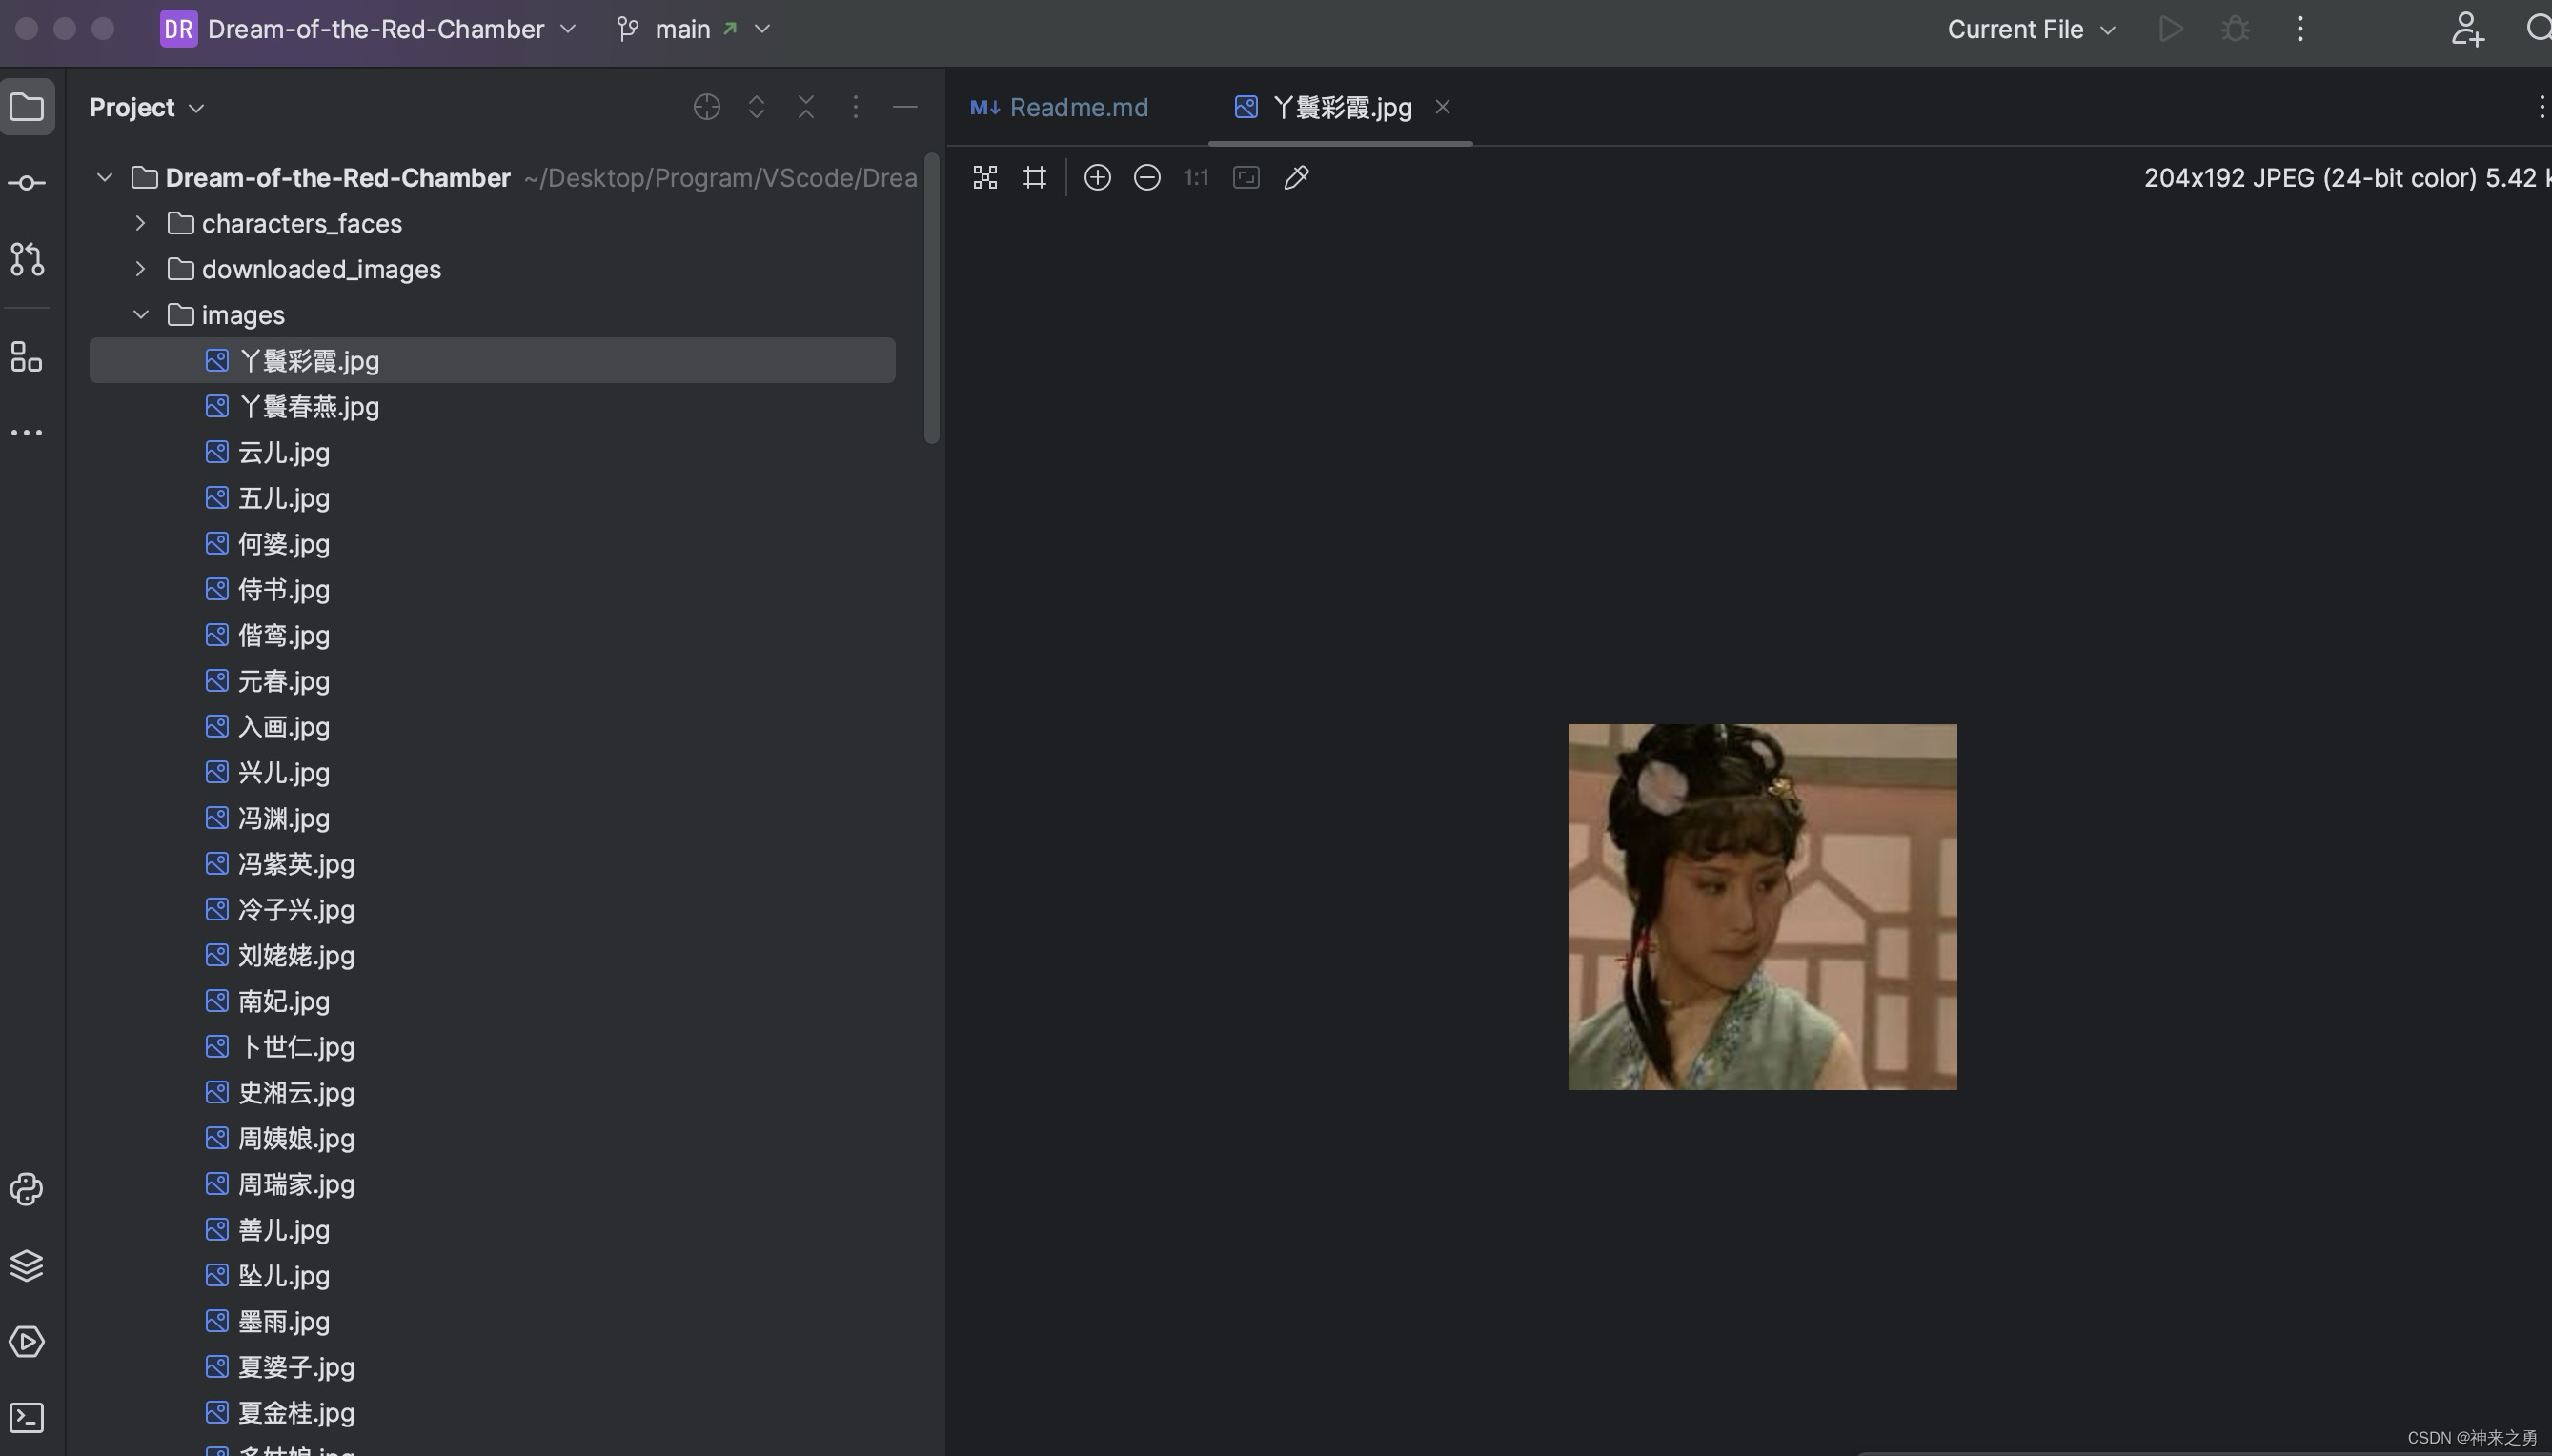Collapse the images folder

point(141,315)
